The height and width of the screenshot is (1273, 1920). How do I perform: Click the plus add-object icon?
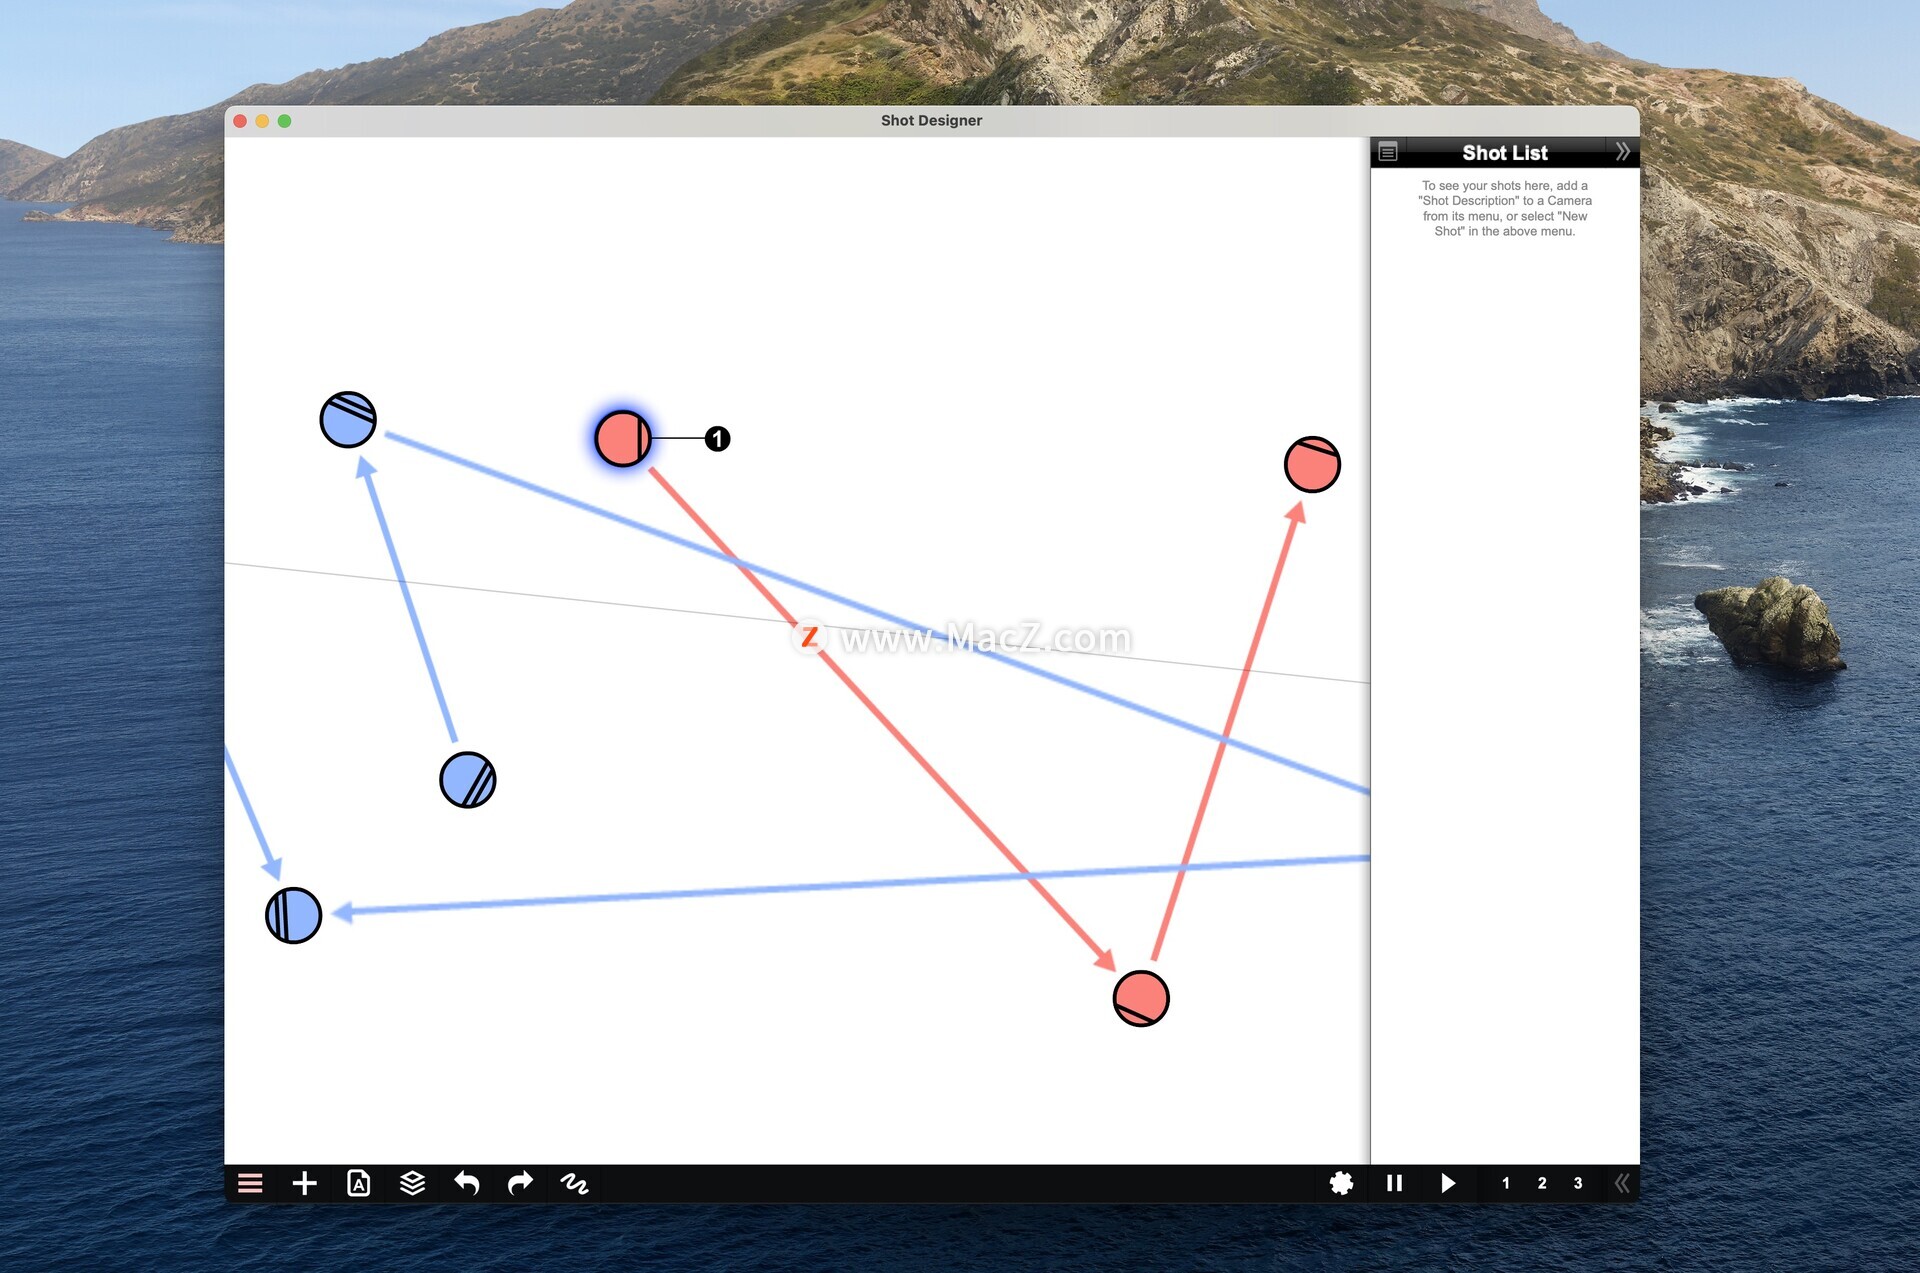[x=304, y=1183]
